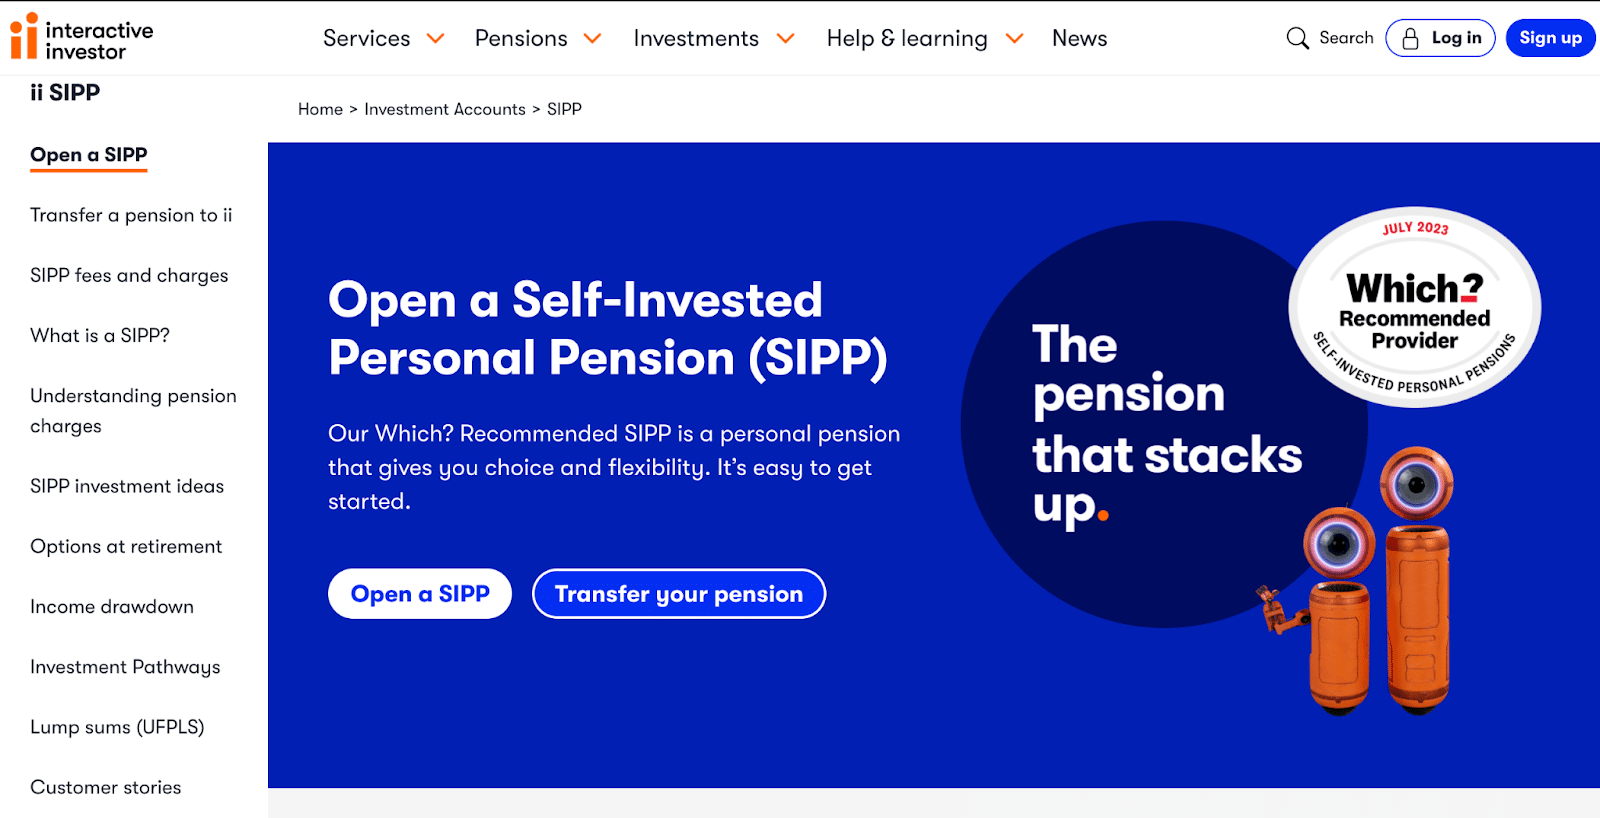
Task: Open Investment Accounts breadcrumb link
Action: pyautogui.click(x=445, y=109)
